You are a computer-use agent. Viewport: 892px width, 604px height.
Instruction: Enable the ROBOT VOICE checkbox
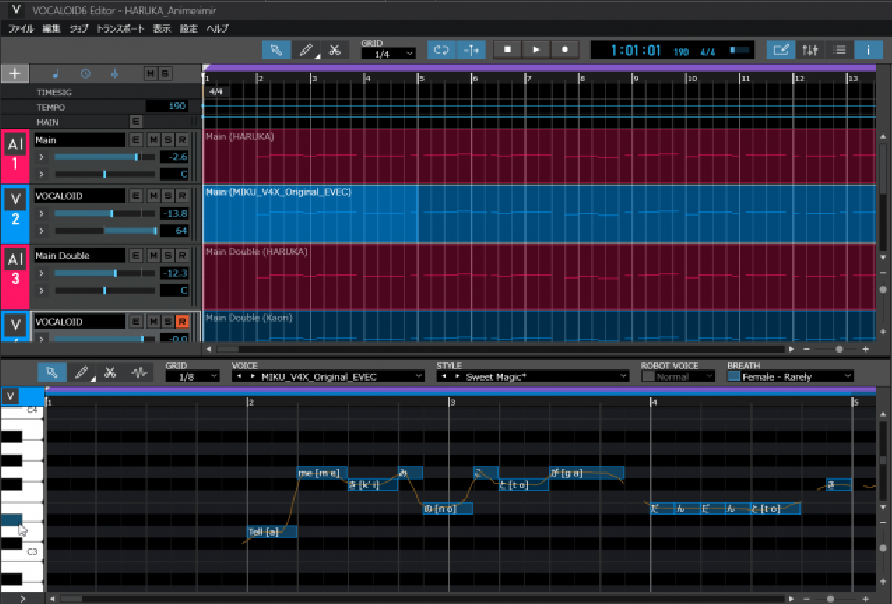click(x=648, y=377)
